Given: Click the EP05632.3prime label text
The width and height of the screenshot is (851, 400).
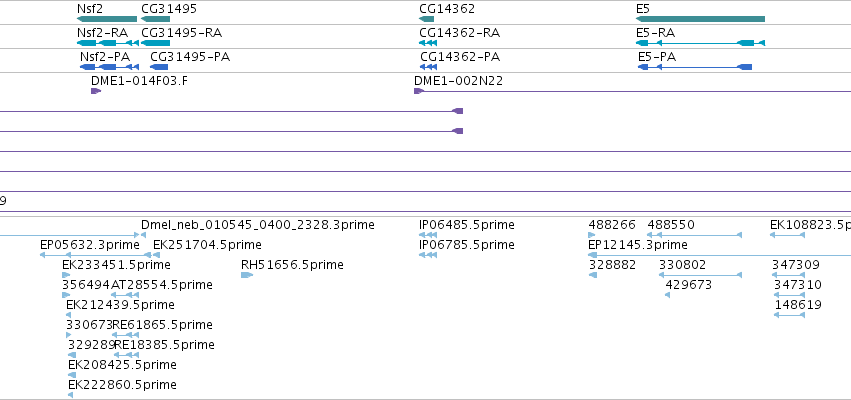Looking at the screenshot, I should [90, 245].
